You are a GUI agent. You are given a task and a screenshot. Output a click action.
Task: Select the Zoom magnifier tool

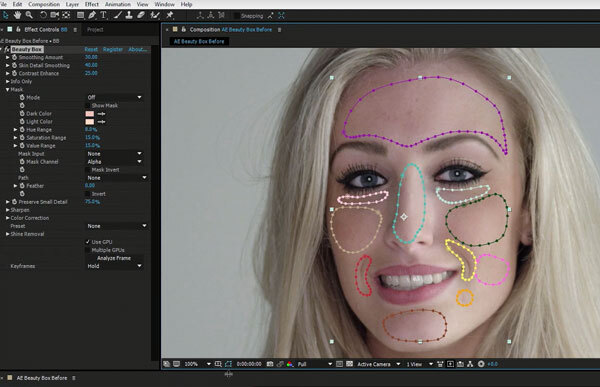pyautogui.click(x=29, y=15)
